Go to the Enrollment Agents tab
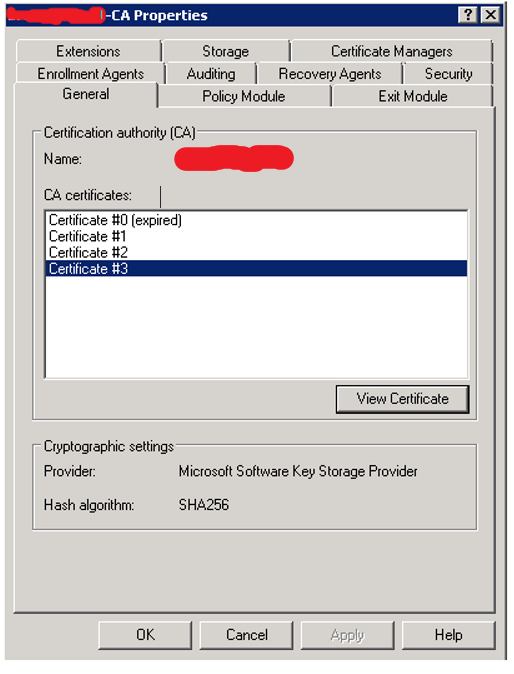 pos(91,74)
